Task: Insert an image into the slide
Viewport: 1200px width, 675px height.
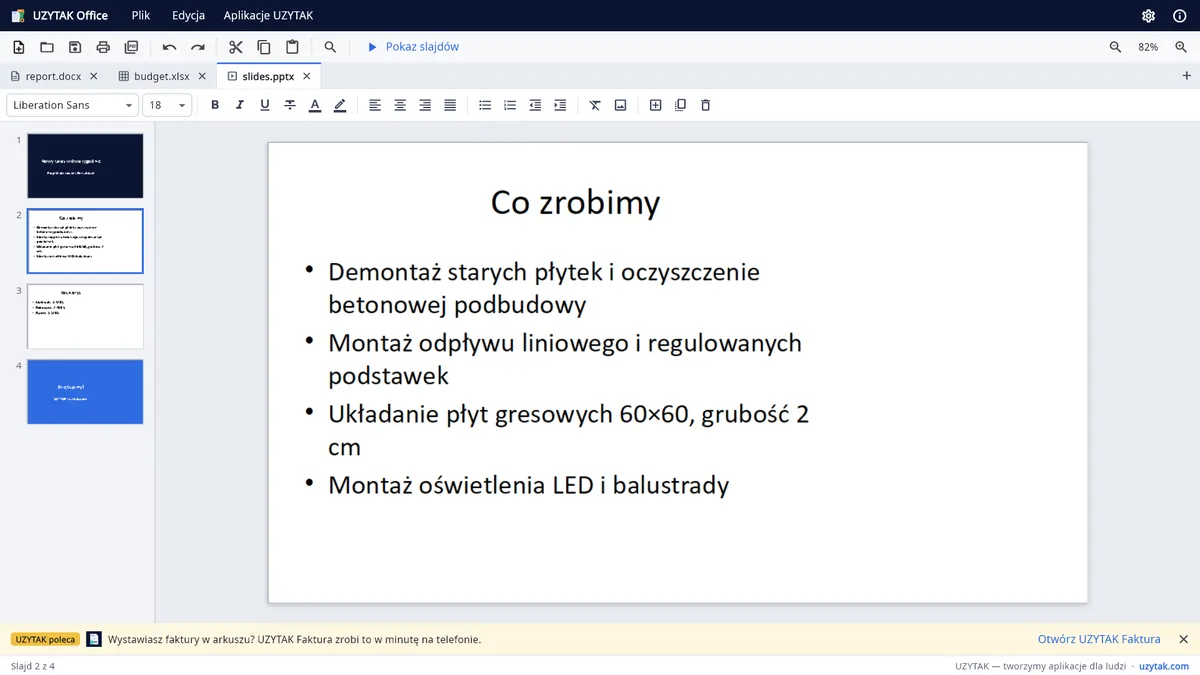Action: (x=620, y=105)
